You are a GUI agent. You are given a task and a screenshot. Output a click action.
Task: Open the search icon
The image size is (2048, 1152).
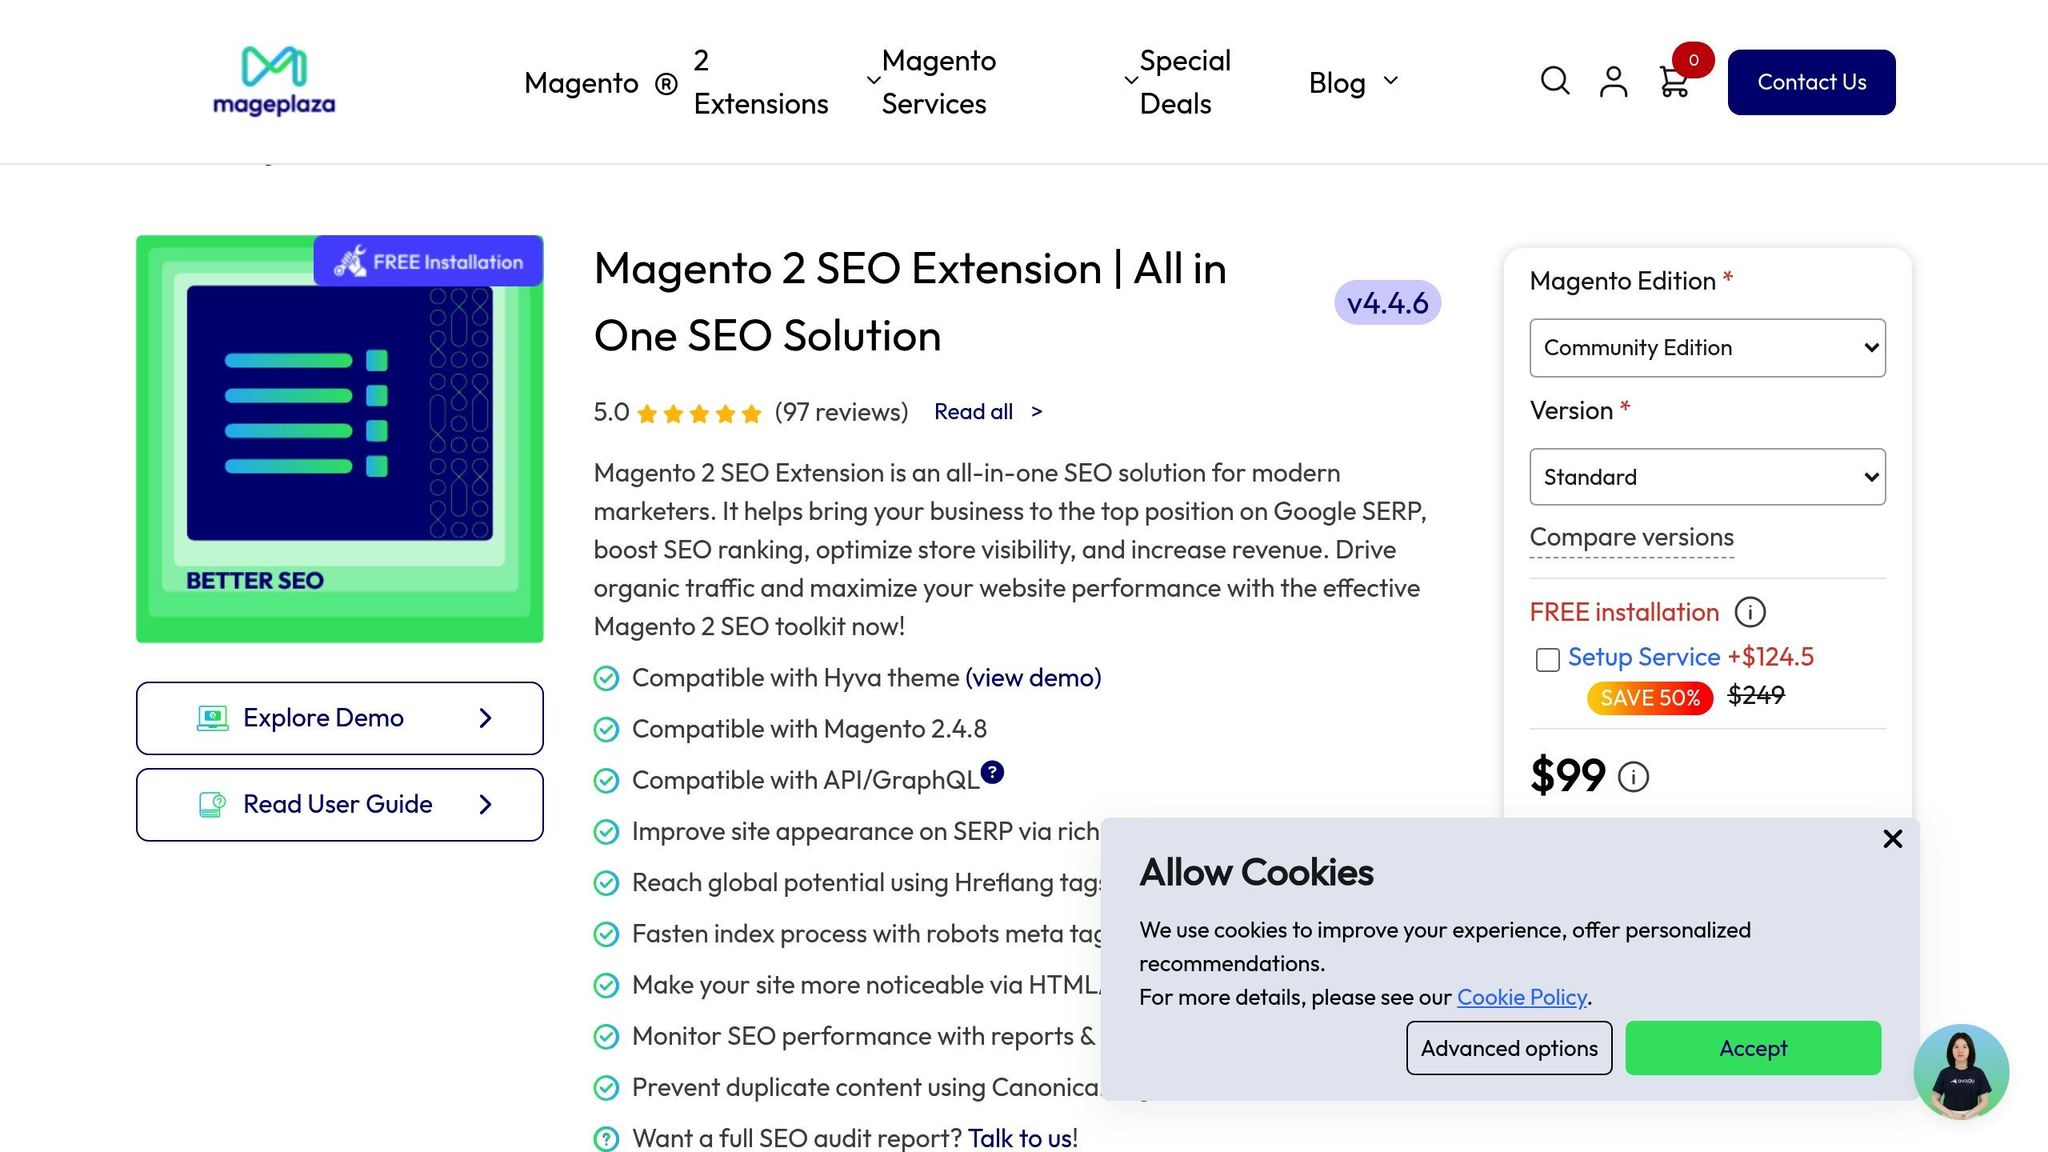tap(1554, 81)
